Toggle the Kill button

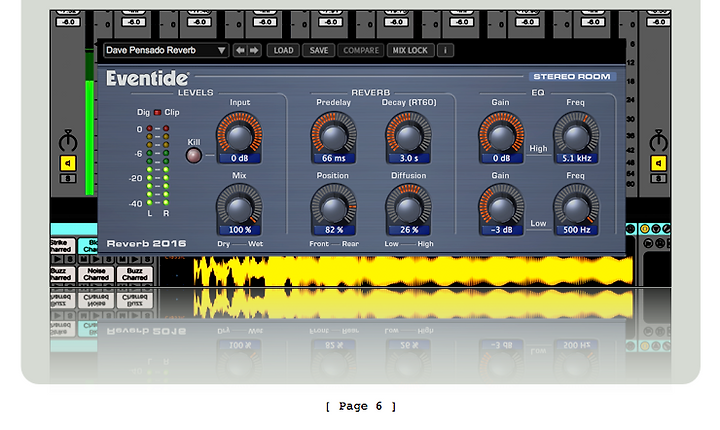click(x=193, y=156)
